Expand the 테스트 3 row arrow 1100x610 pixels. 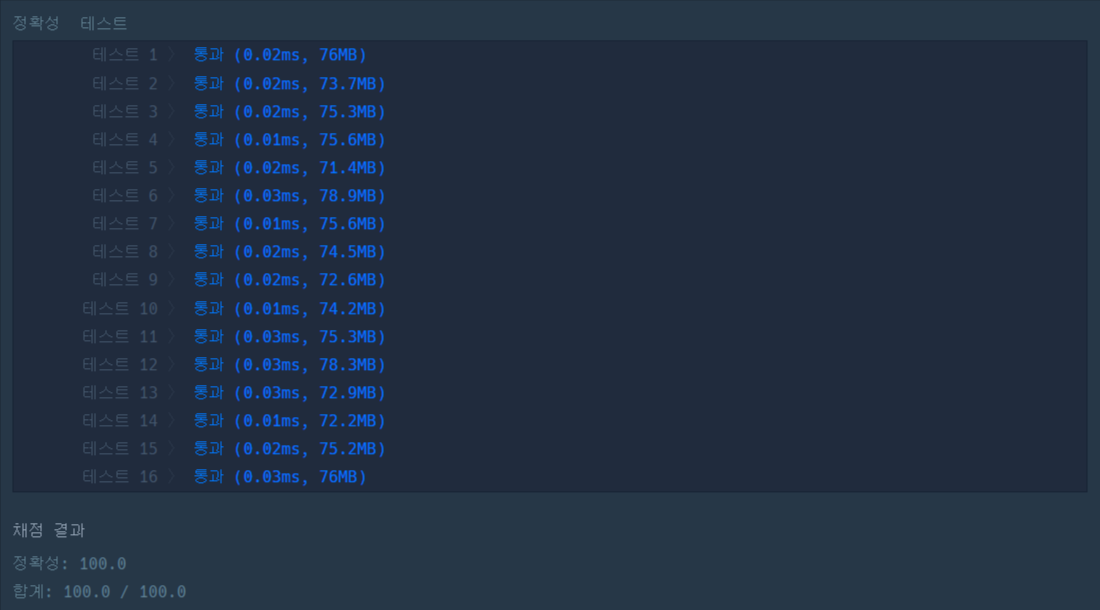pyautogui.click(x=171, y=111)
